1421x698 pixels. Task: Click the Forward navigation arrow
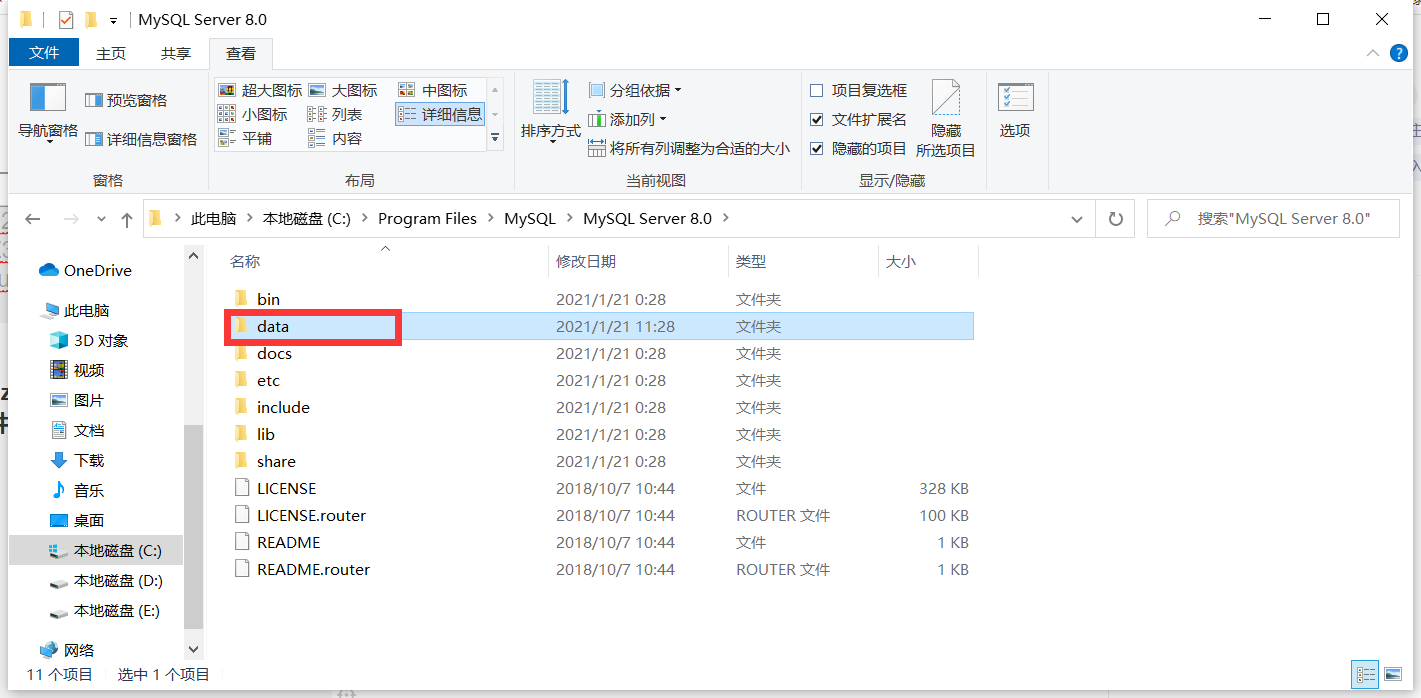pyautogui.click(x=71, y=219)
